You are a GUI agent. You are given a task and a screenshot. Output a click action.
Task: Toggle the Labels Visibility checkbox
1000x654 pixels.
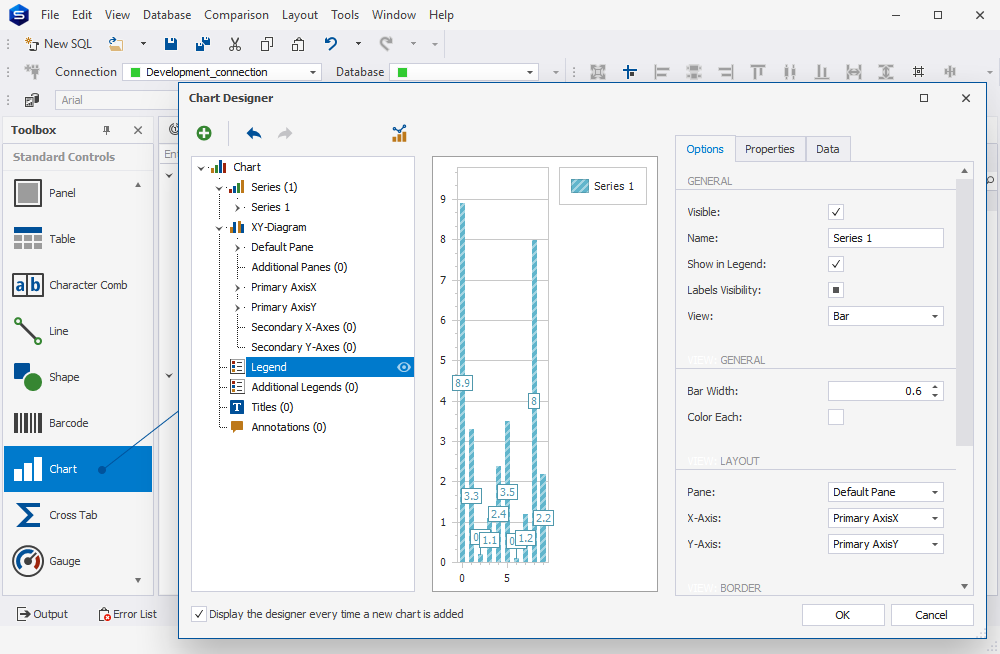point(835,290)
